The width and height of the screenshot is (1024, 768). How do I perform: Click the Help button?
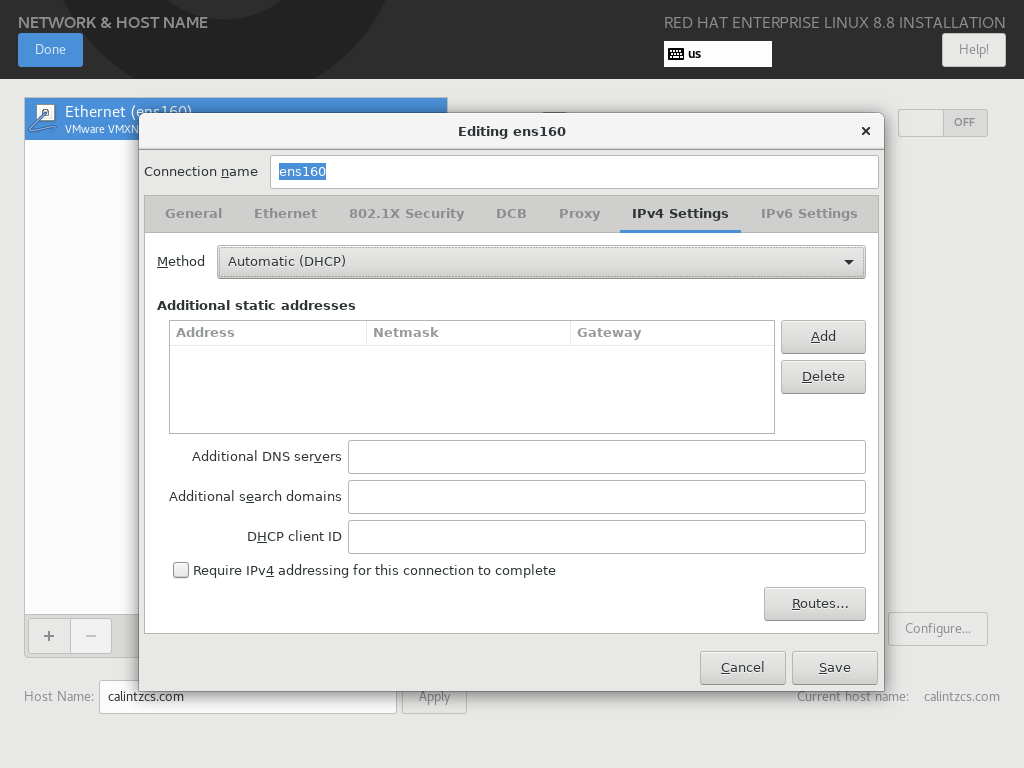[973, 49]
